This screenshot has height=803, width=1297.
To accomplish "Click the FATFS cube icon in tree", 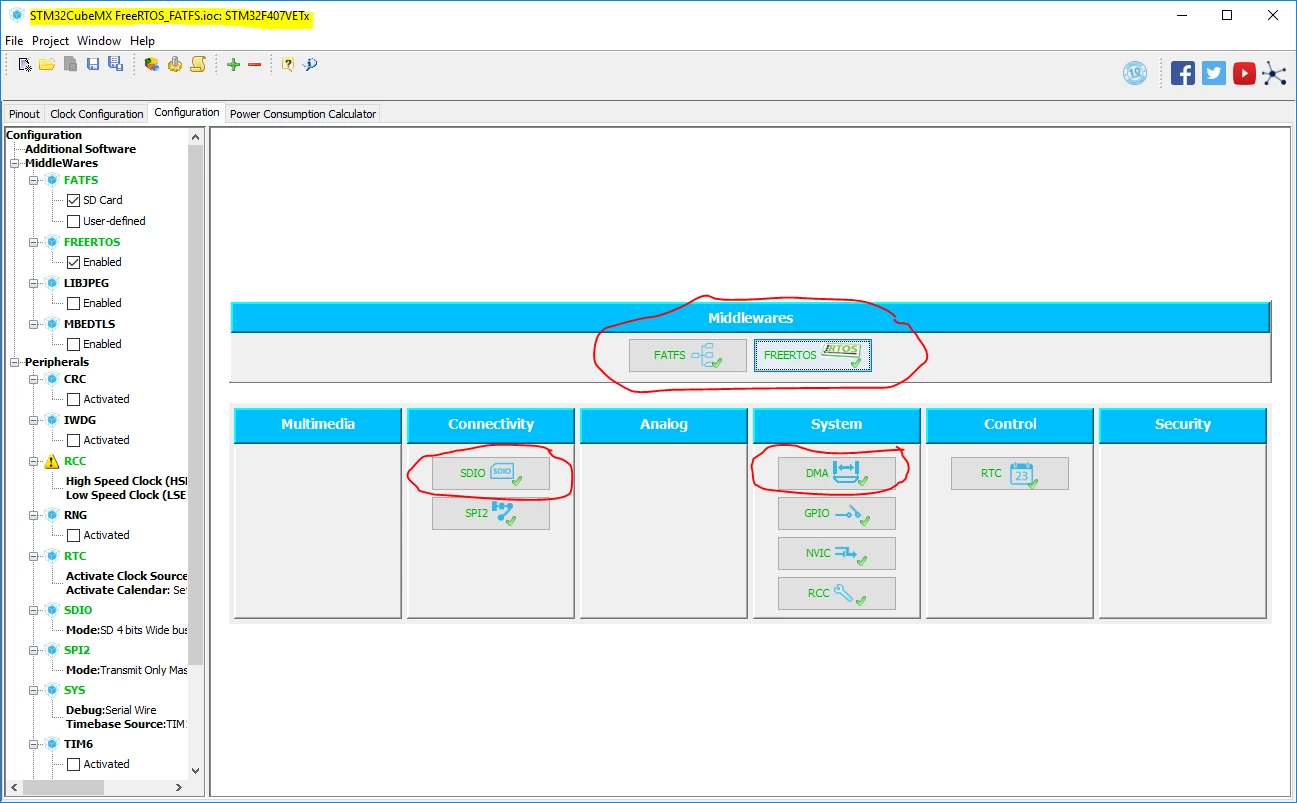I will (52, 180).
